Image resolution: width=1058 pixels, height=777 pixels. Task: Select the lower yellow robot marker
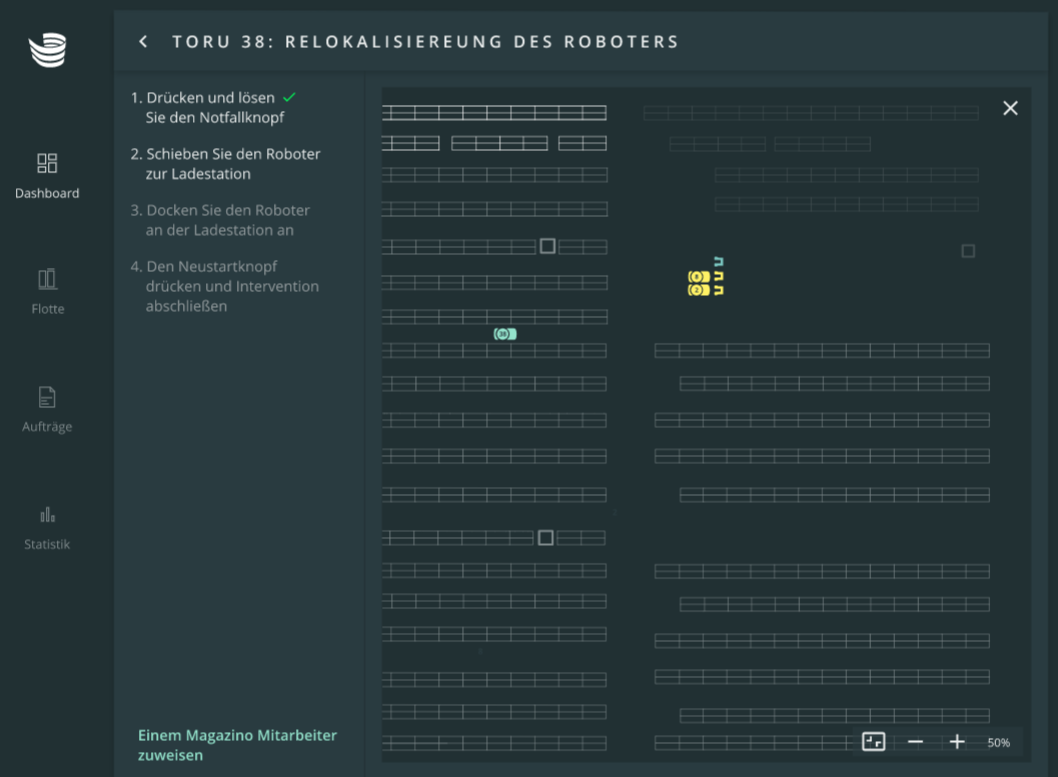click(699, 290)
